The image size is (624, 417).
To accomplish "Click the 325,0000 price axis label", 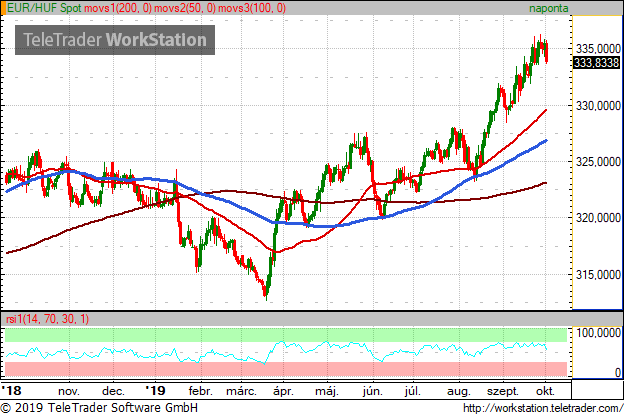I will (x=598, y=162).
